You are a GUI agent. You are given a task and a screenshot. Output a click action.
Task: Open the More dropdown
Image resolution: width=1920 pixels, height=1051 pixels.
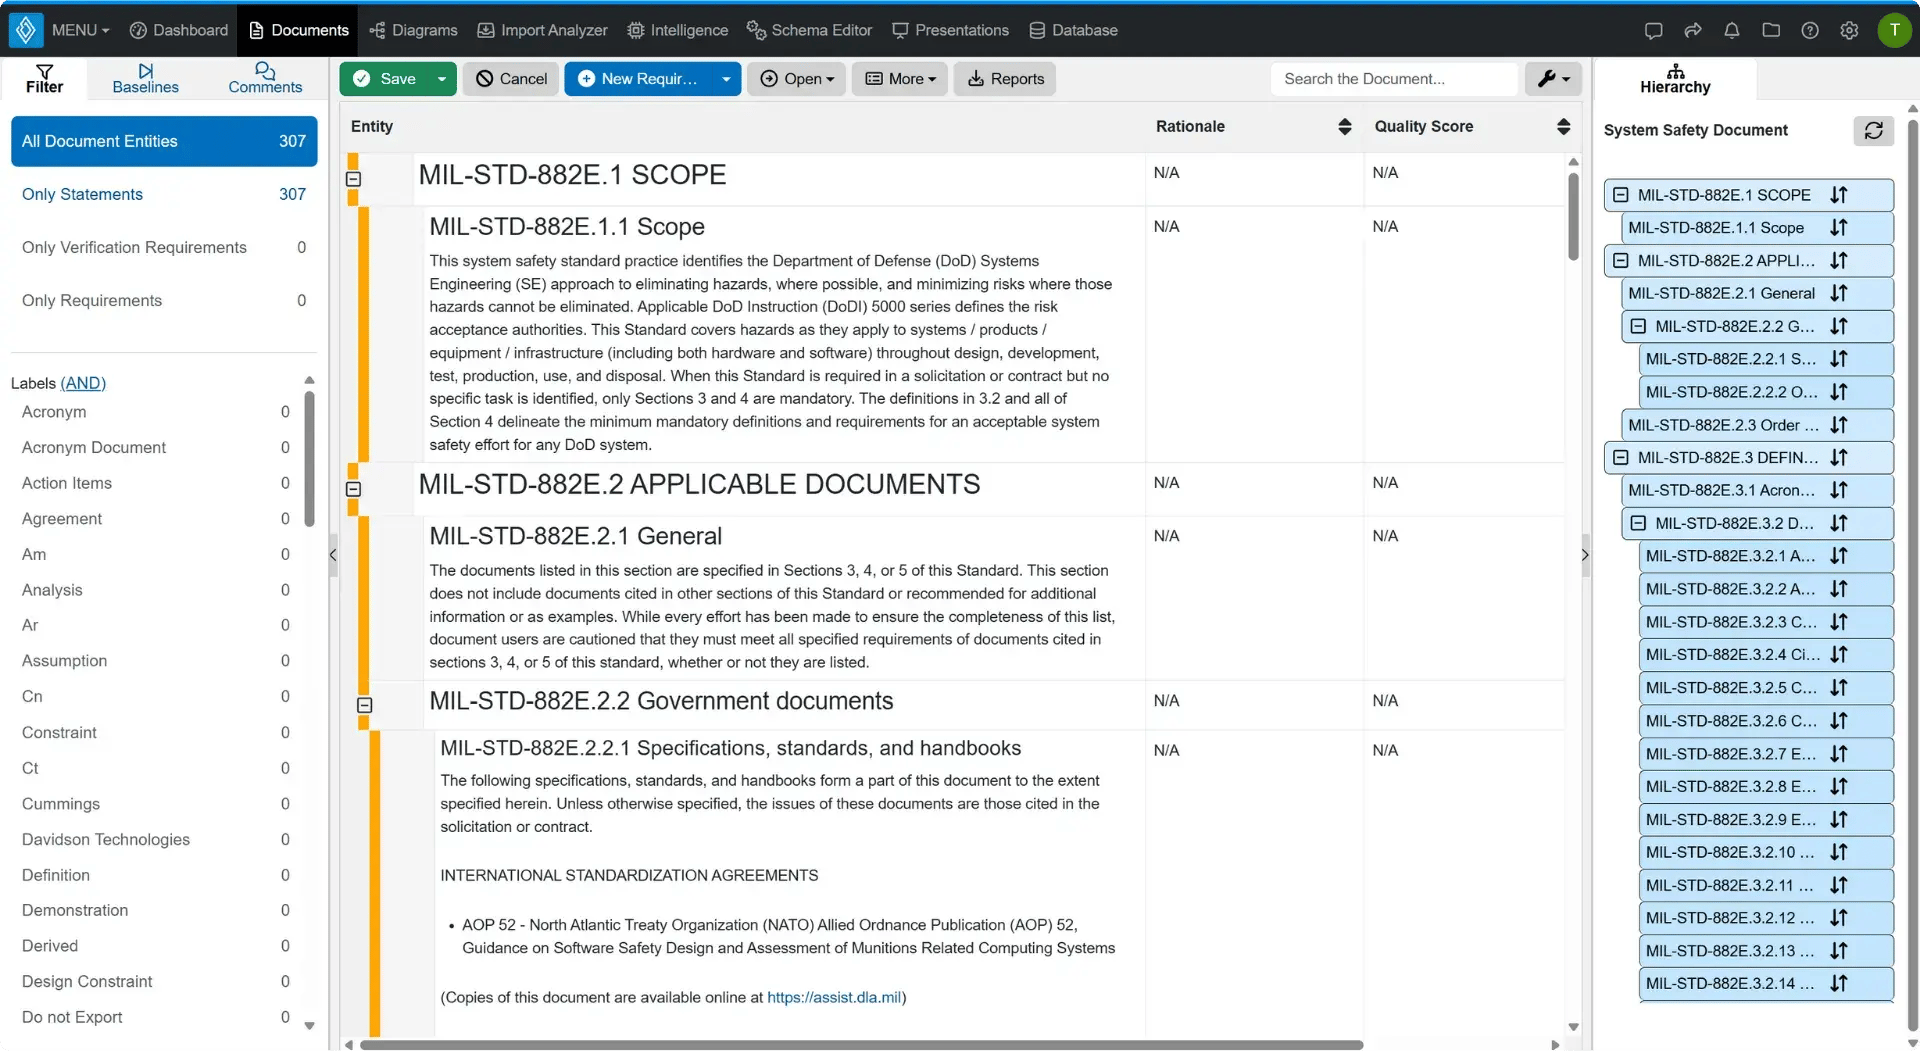tap(900, 79)
